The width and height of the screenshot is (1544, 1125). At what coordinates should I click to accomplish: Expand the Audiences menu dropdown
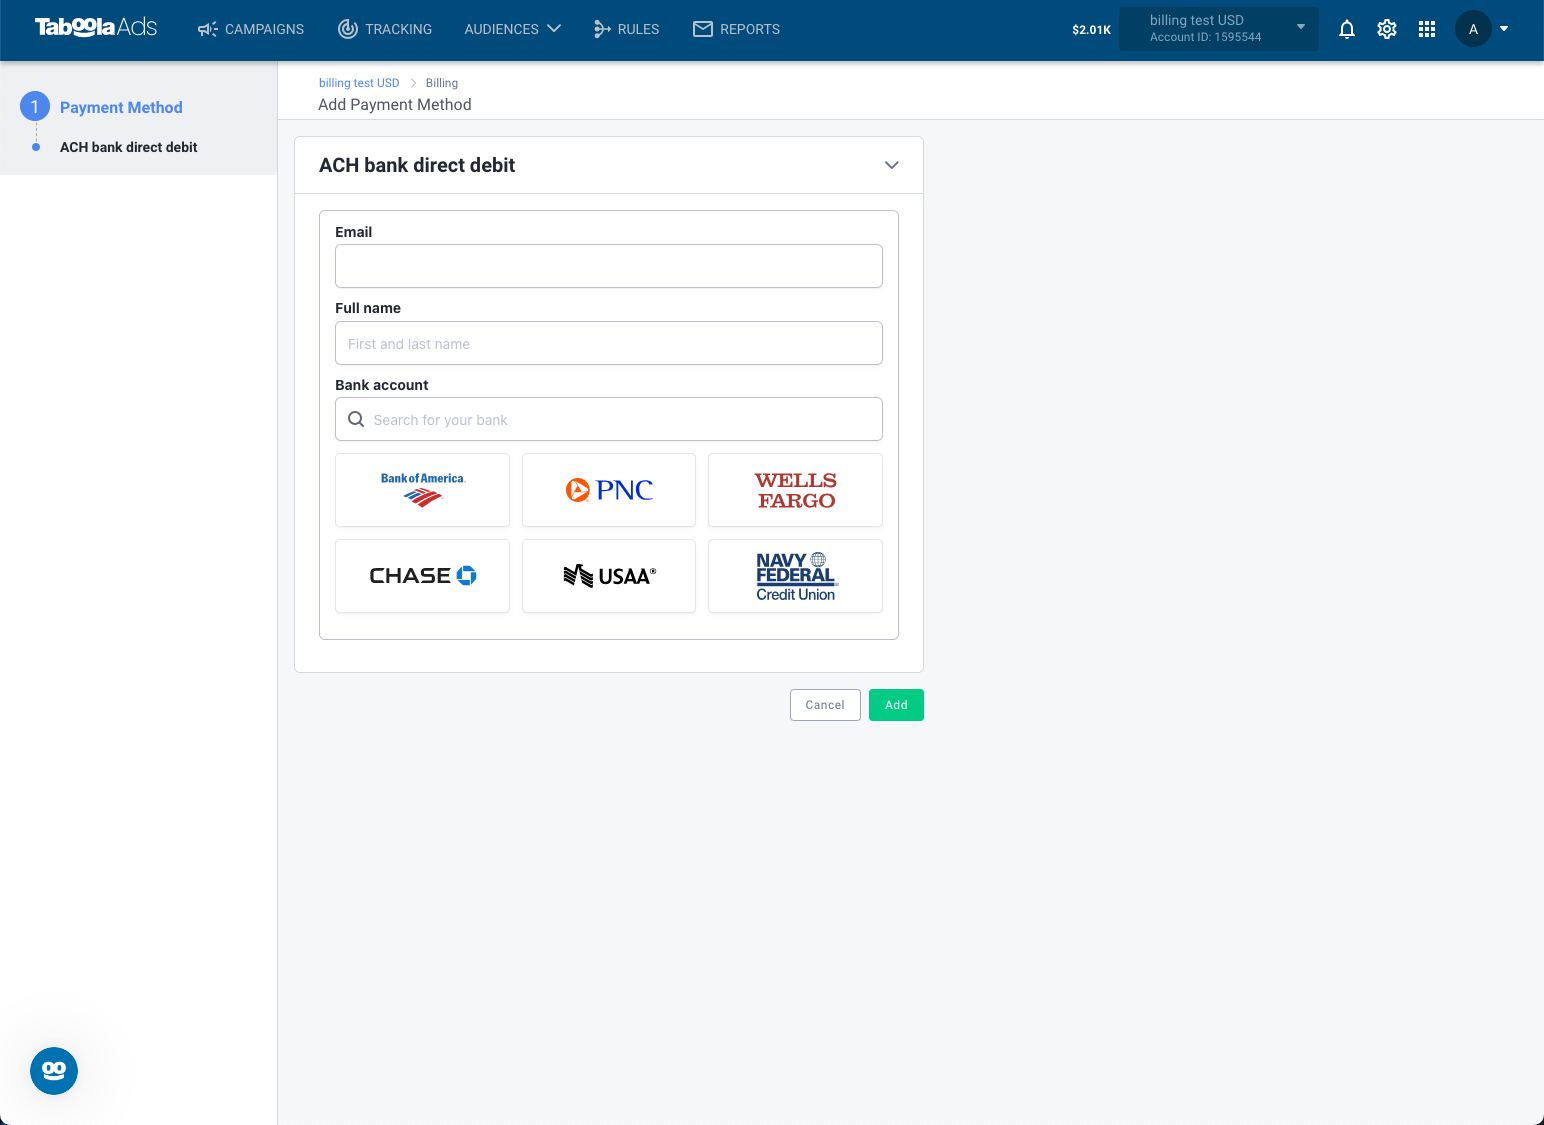pyautogui.click(x=512, y=29)
